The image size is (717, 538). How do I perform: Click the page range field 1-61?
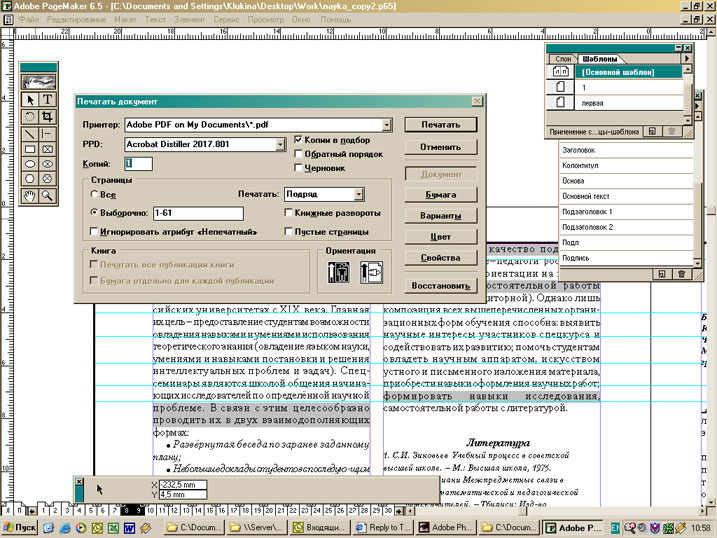(x=198, y=213)
